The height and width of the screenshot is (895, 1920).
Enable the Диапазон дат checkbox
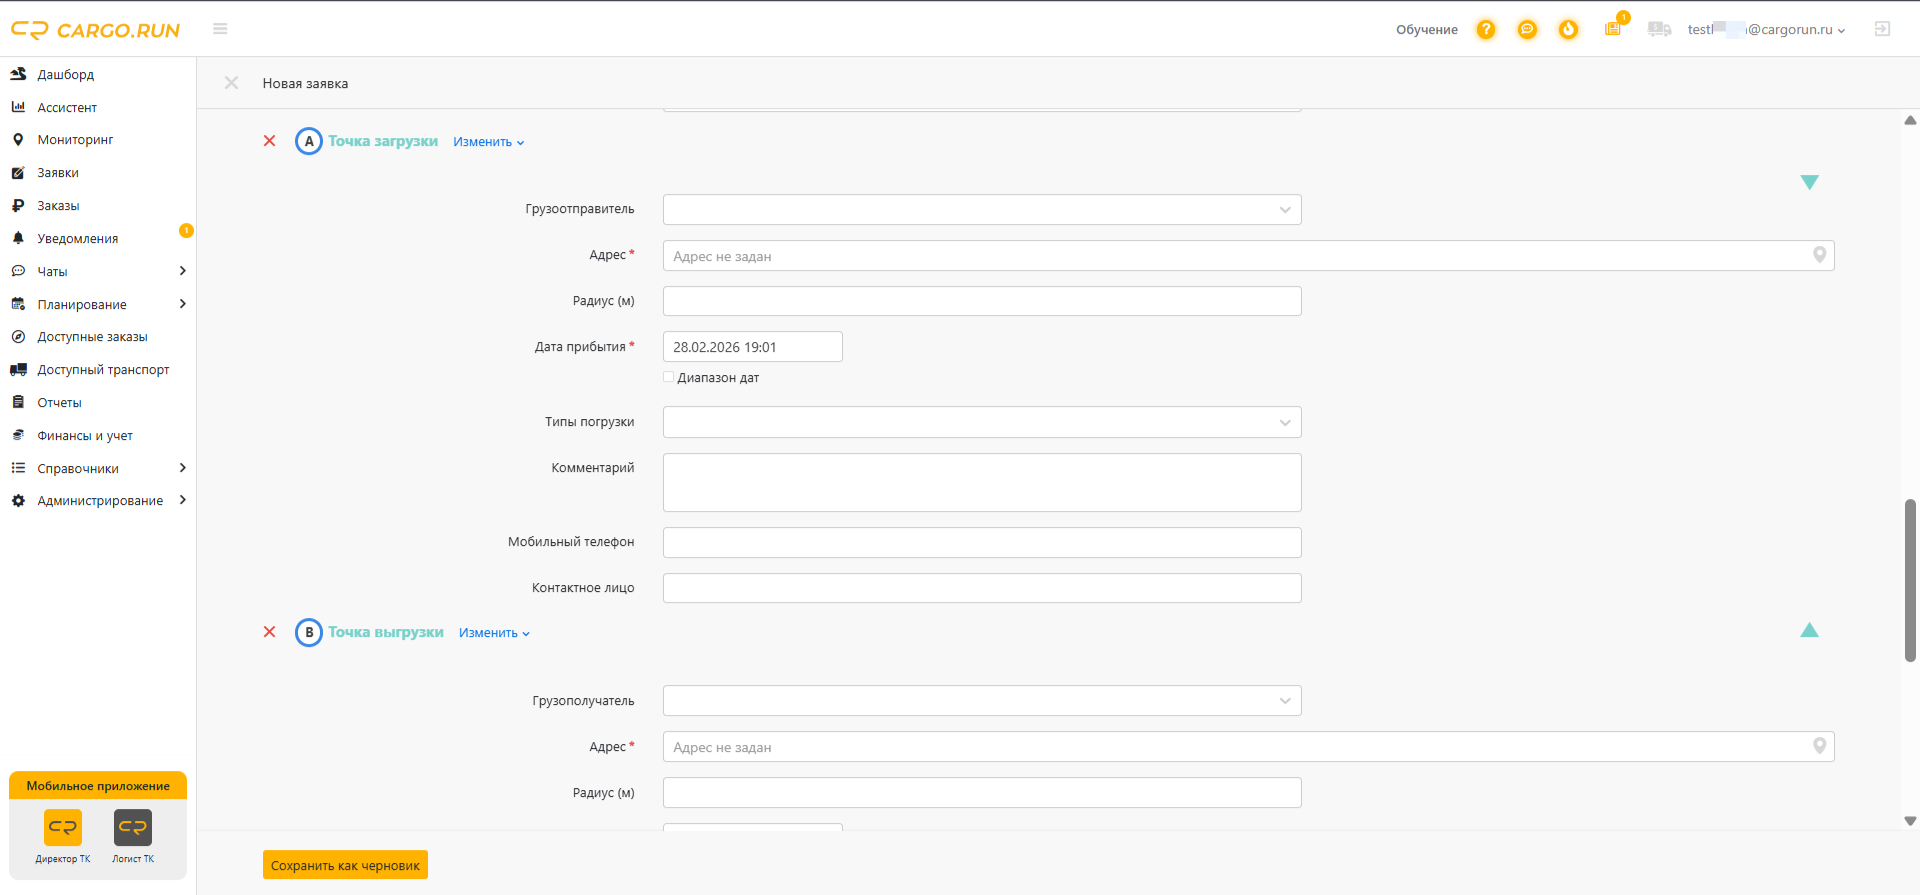tap(668, 377)
